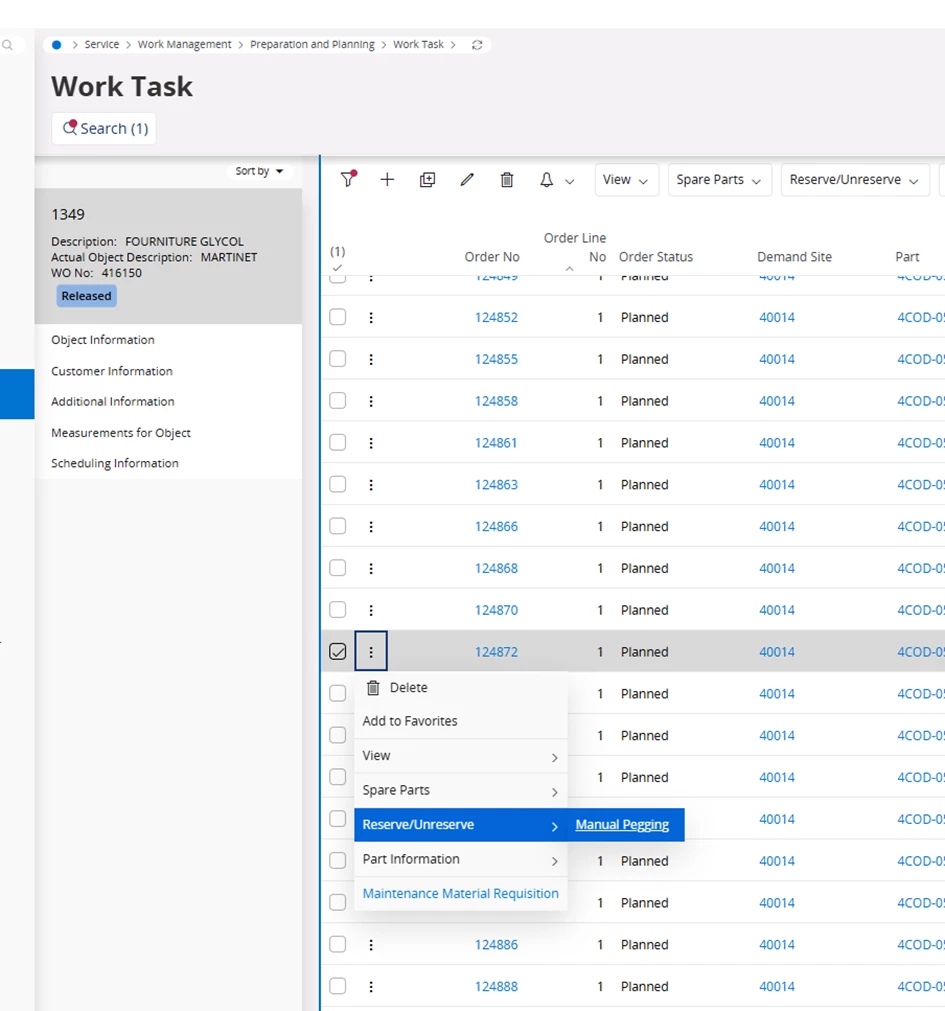Viewport: 945px width, 1011px height.
Task: Expand the View dropdown in toolbar
Action: click(x=627, y=180)
